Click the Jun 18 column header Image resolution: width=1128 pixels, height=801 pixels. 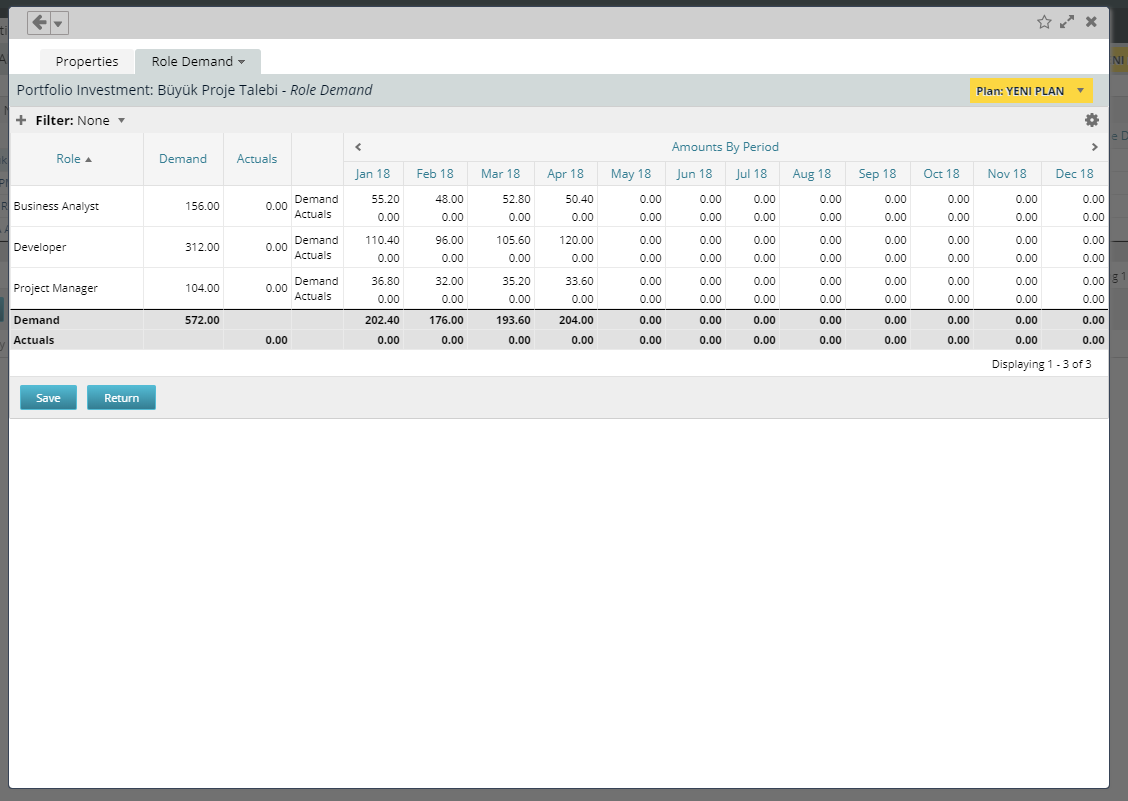[x=695, y=173]
